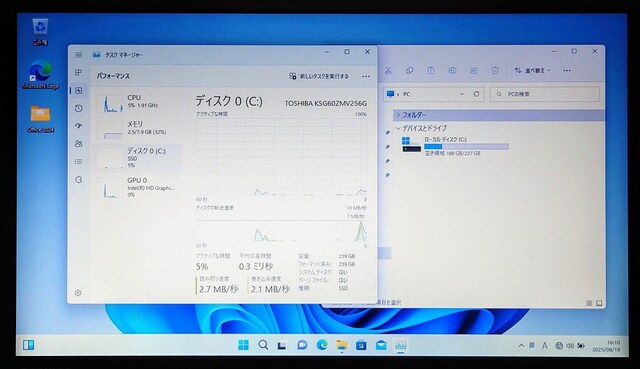Open volume control in system tray

(x=570, y=346)
